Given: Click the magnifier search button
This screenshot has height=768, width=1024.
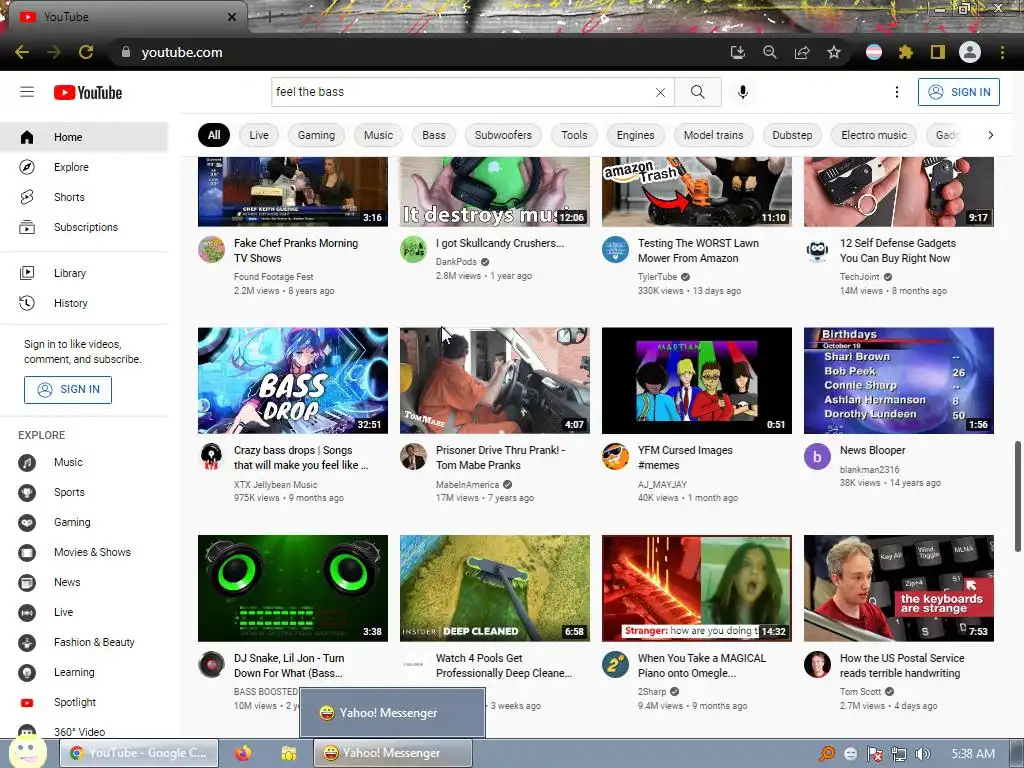Looking at the screenshot, I should click(x=697, y=92).
